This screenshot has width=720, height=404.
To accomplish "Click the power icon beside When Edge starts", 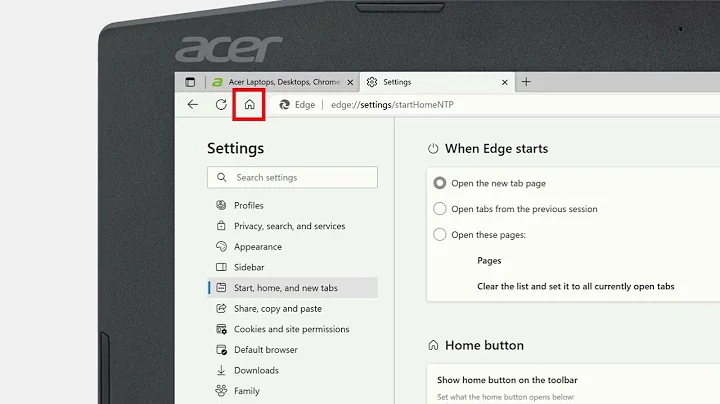I will point(433,148).
